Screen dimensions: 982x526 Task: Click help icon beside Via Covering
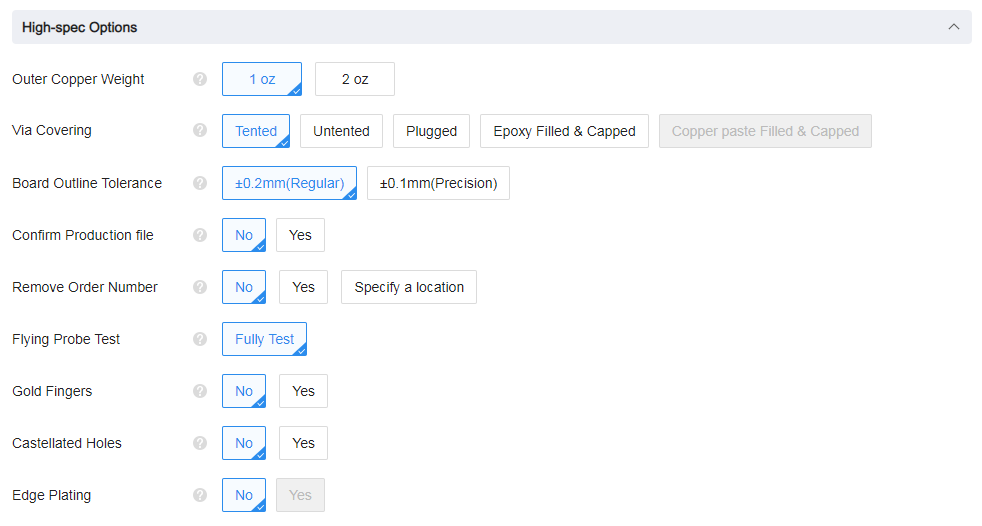tap(200, 131)
